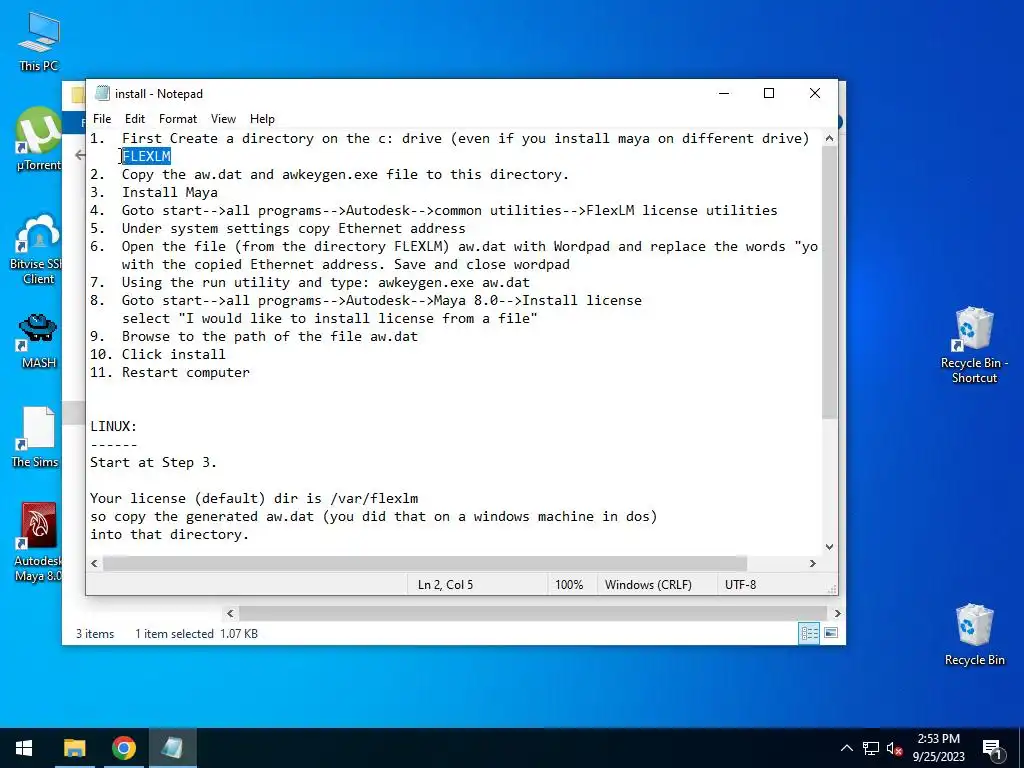The width and height of the screenshot is (1024, 768).
Task: Click Notepad window resize grip
Action: pos(832,588)
